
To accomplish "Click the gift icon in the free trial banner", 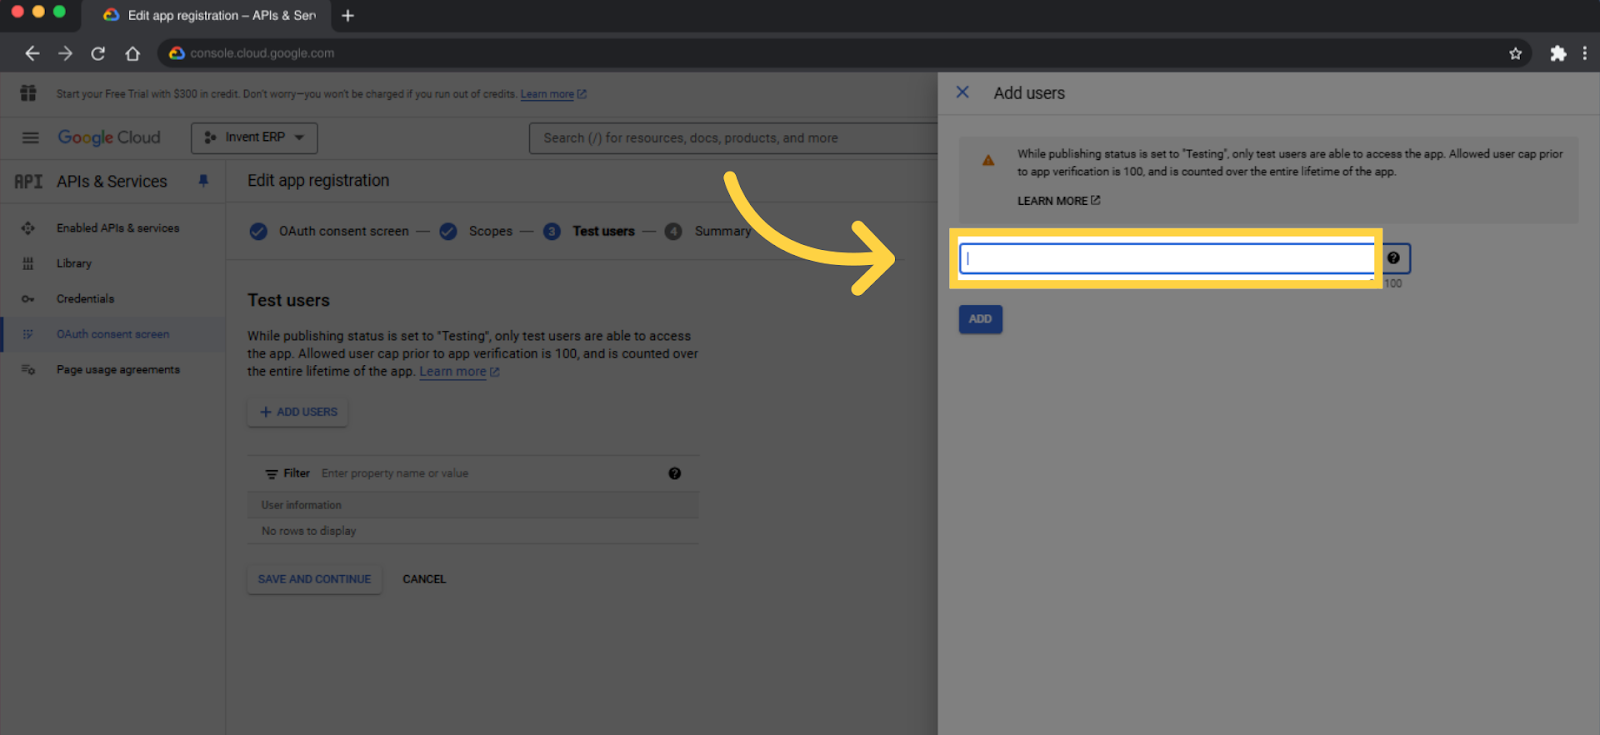I will click(28, 93).
